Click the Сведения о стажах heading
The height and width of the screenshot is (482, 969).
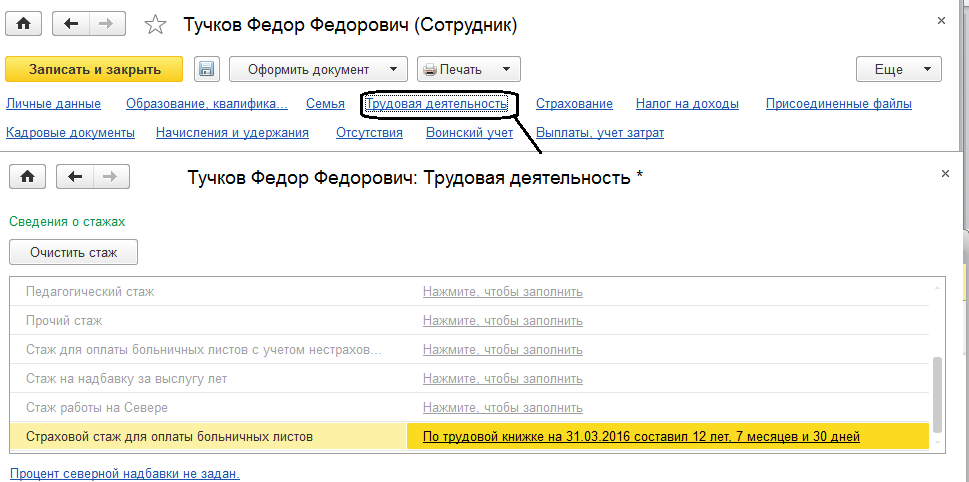tap(67, 221)
